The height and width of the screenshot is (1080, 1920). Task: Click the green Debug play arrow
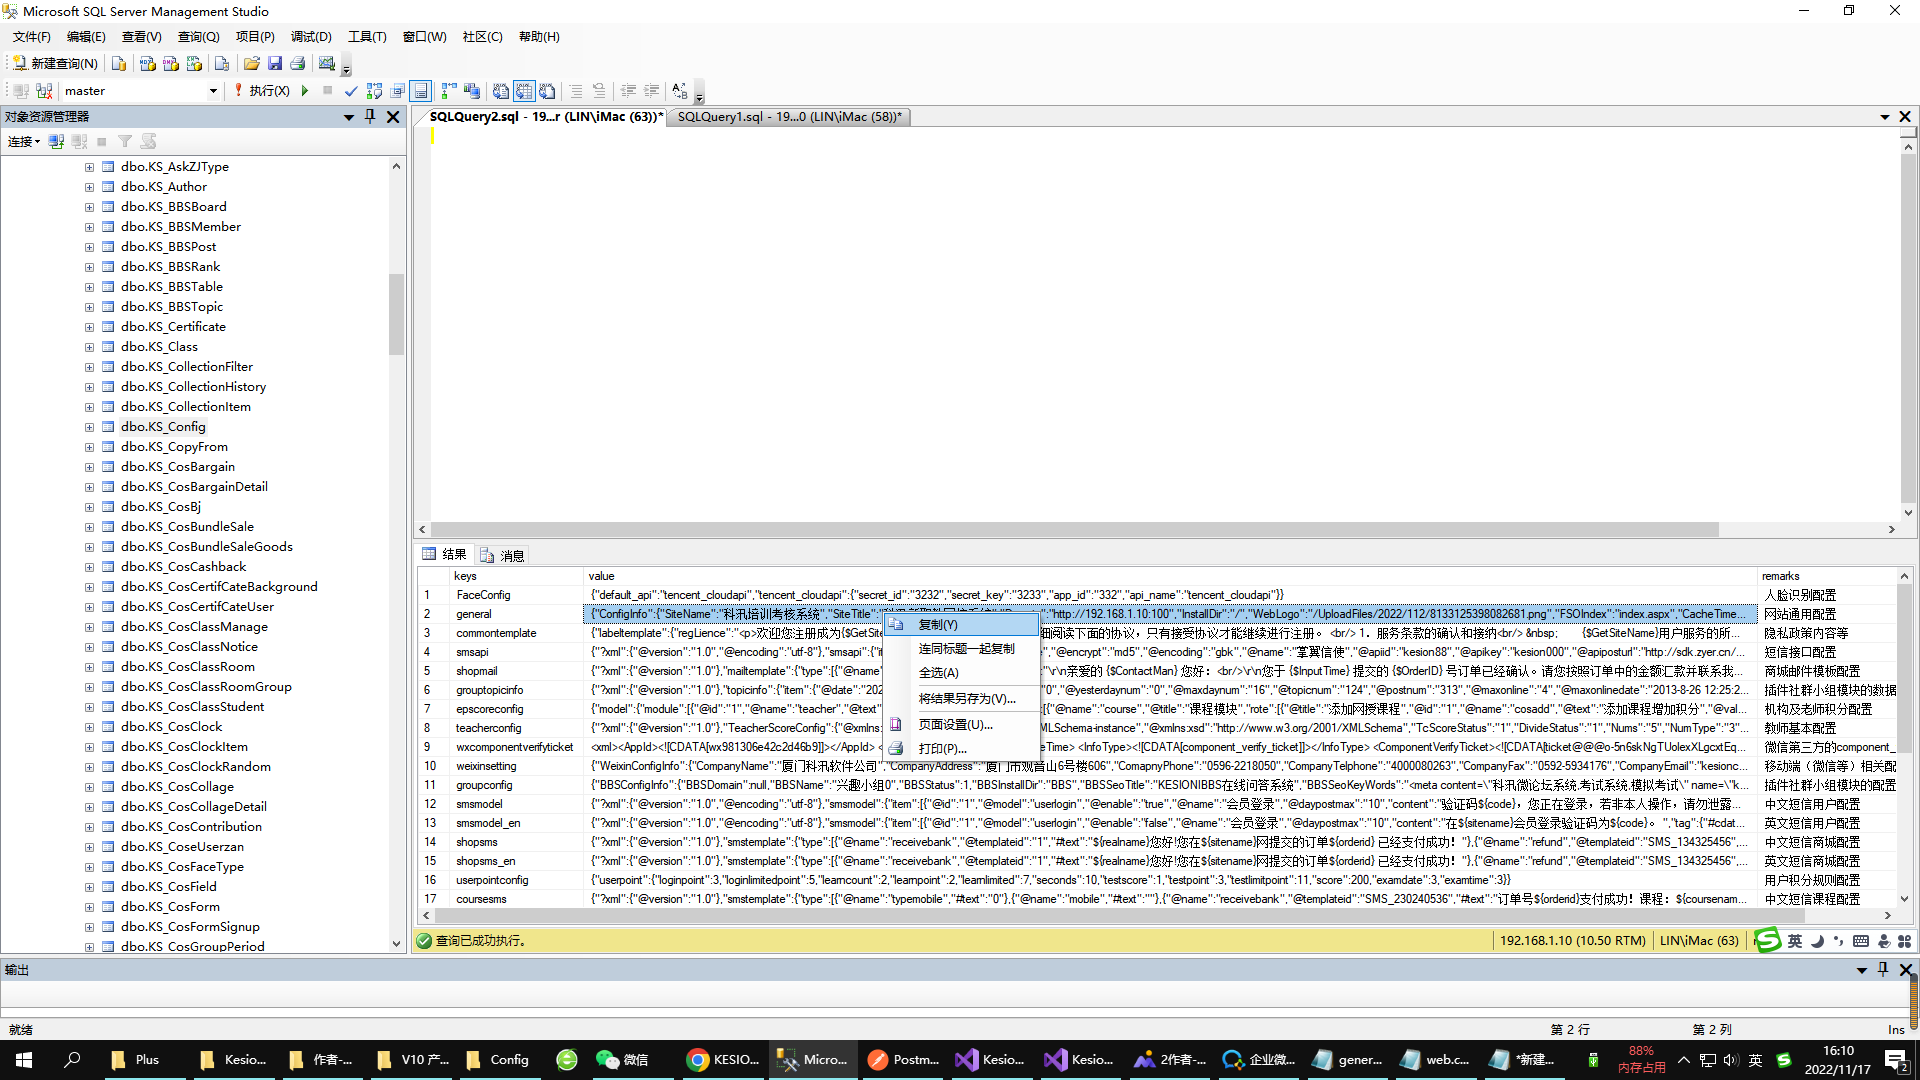[x=305, y=91]
